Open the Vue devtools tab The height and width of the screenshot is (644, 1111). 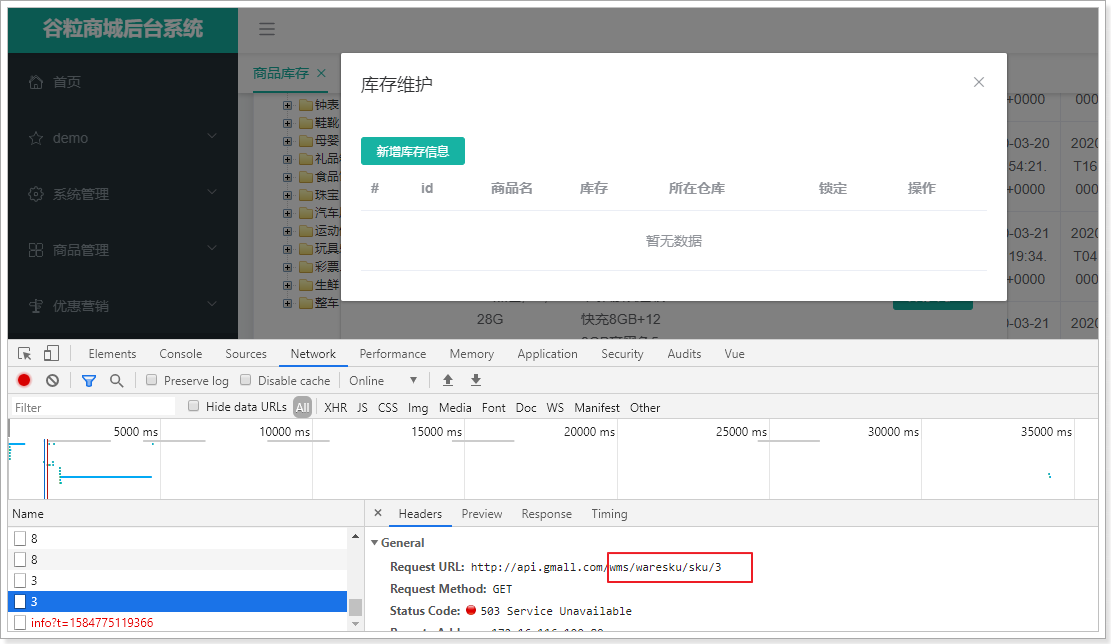click(734, 354)
